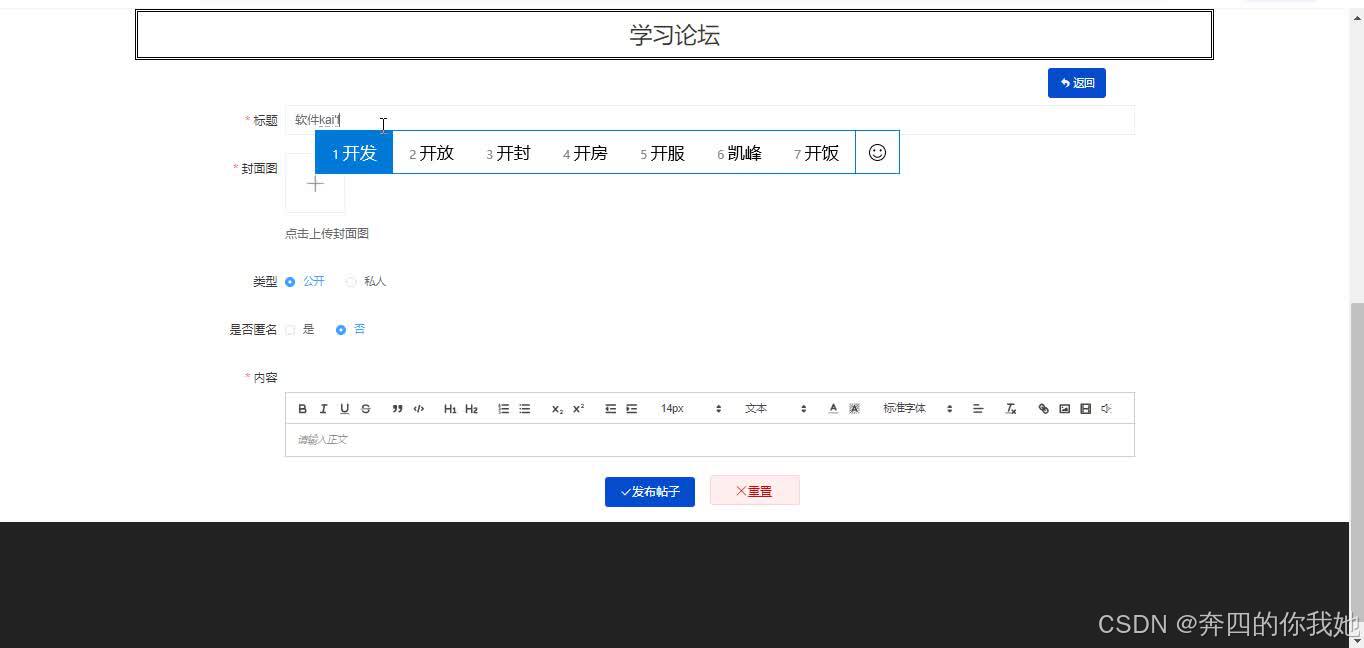
Task: Toggle underline formatting in the editor
Action: pos(344,409)
